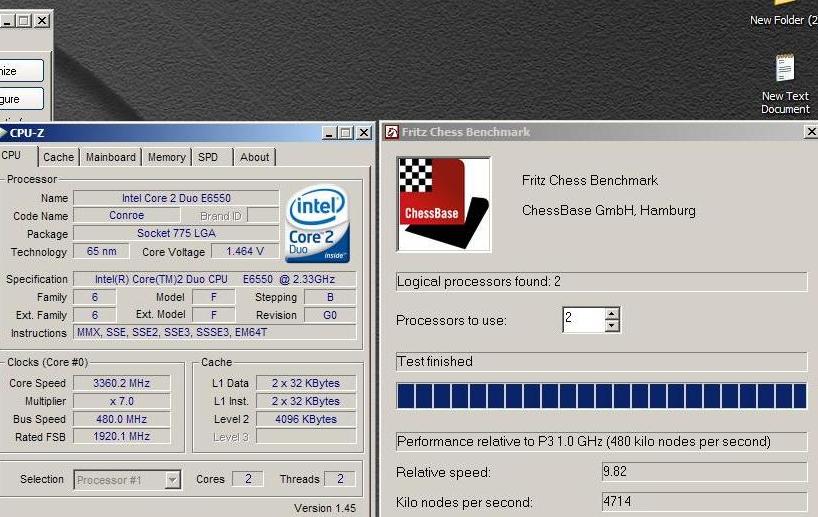Click the Level 2 value 4096 KBytes
818x517 pixels.
coord(306,419)
